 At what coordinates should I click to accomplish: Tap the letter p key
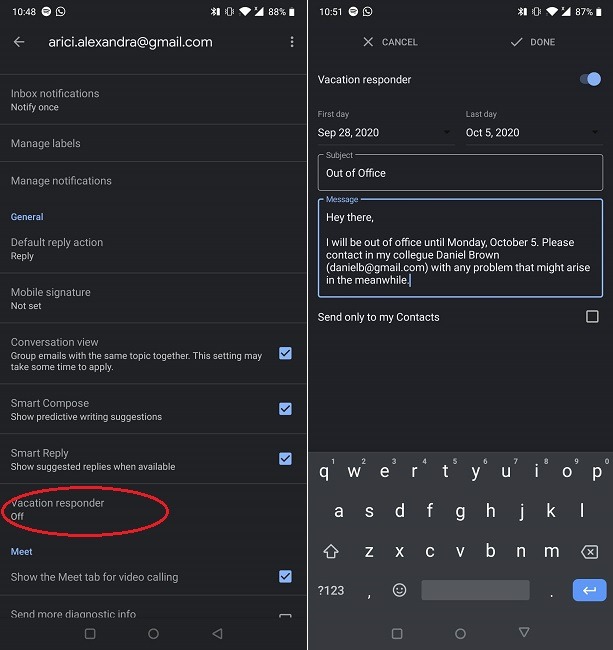[597, 471]
